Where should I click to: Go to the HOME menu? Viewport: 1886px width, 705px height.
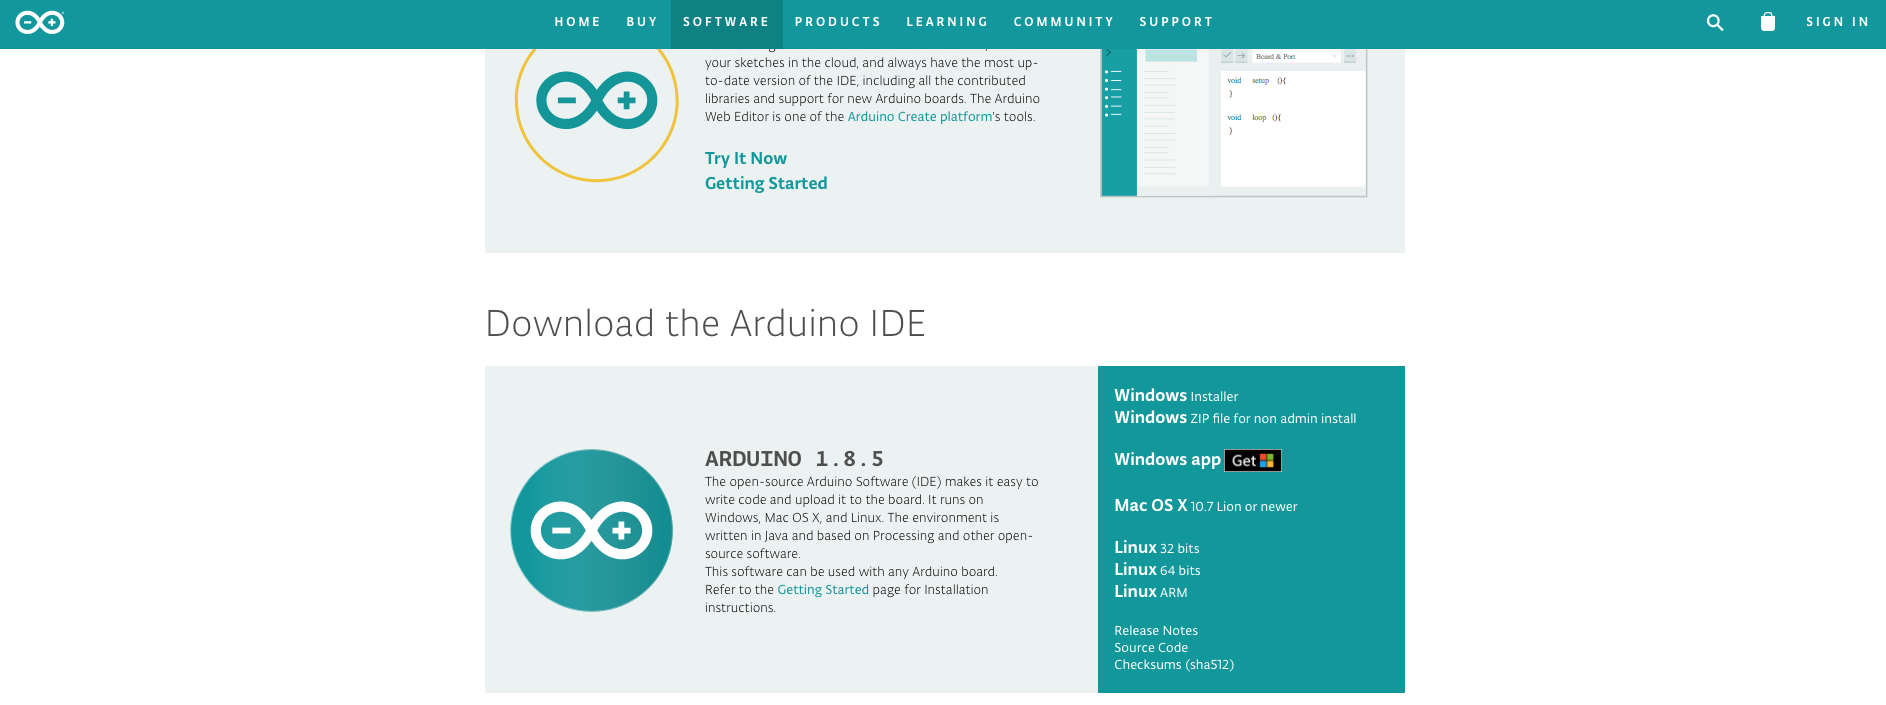coord(578,22)
